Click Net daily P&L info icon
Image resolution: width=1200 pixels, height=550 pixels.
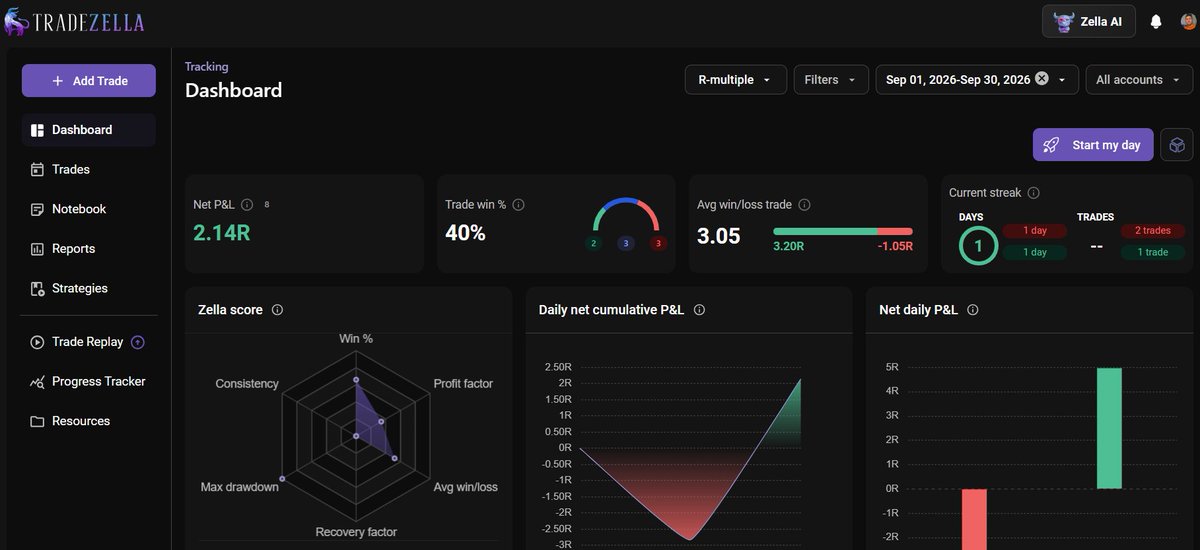(972, 310)
